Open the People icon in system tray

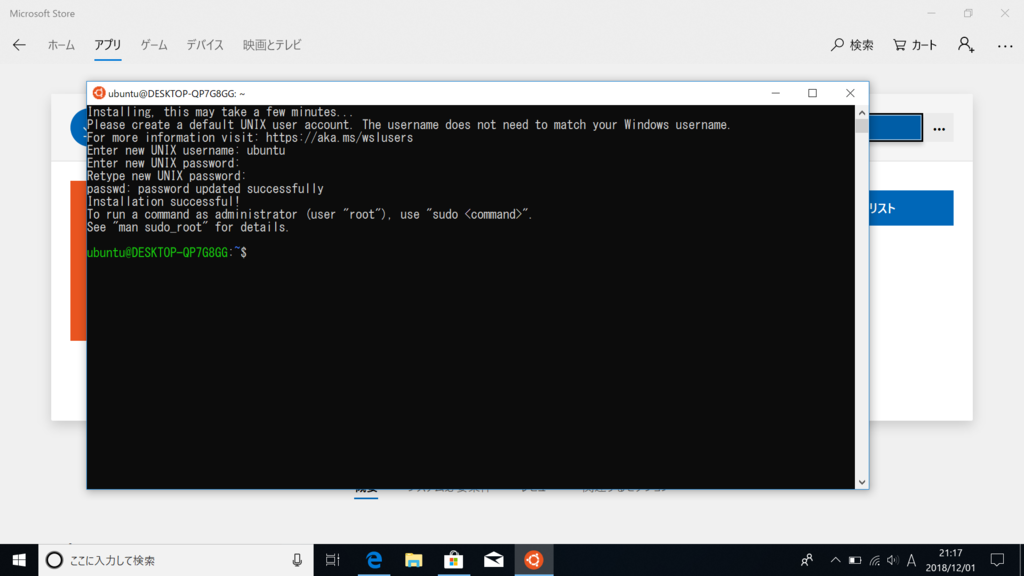[x=807, y=560]
